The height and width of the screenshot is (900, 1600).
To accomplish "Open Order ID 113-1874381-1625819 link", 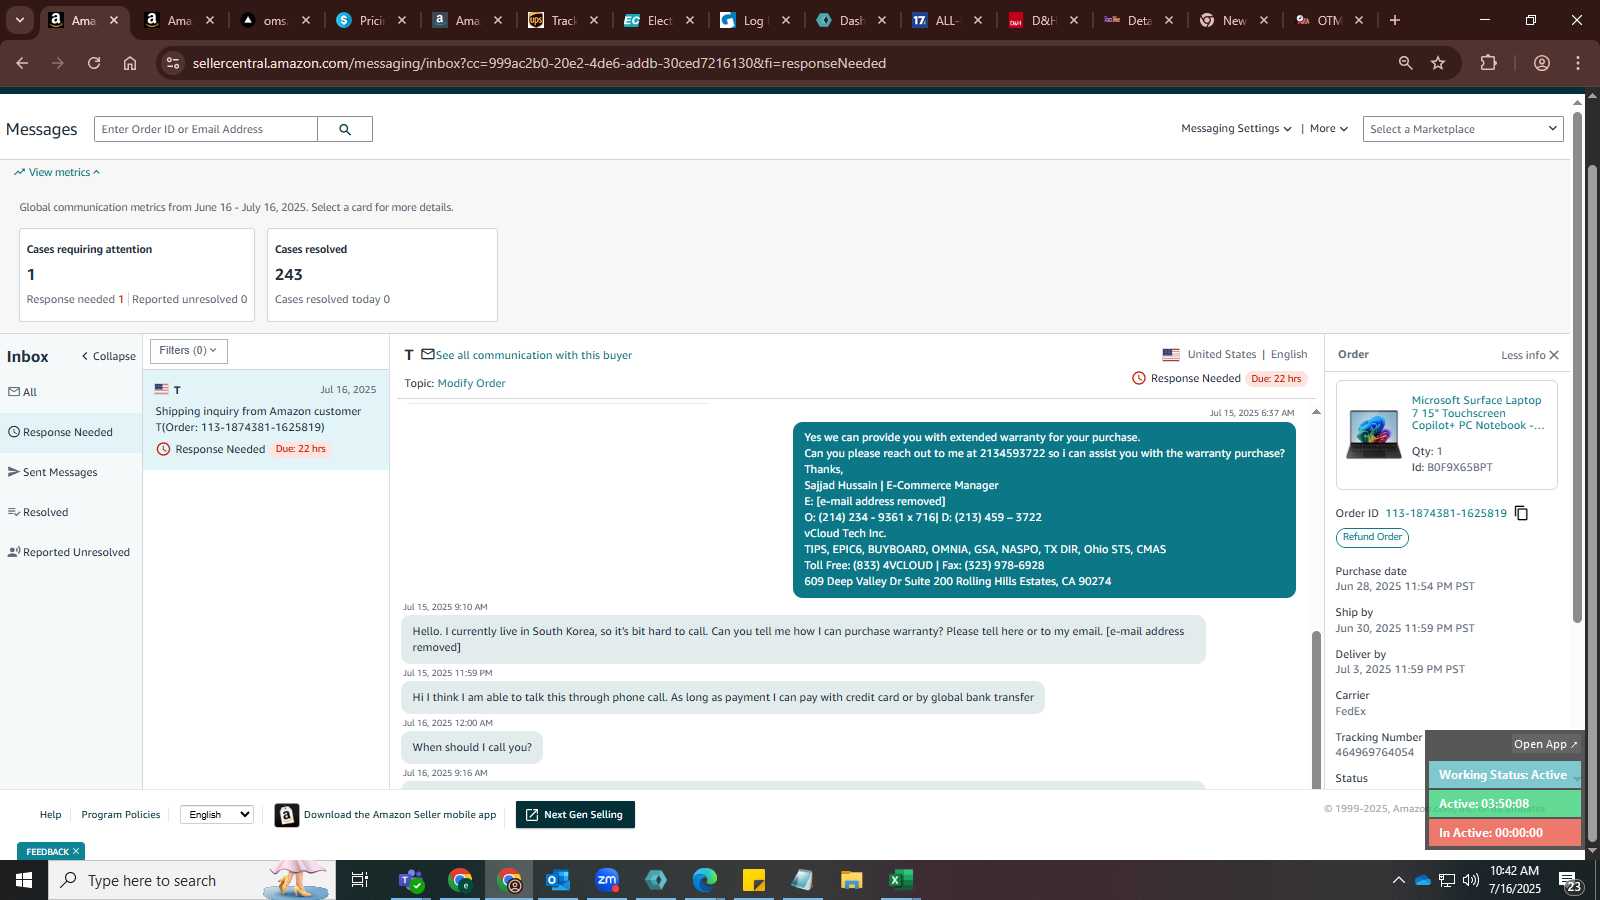I will [1446, 513].
